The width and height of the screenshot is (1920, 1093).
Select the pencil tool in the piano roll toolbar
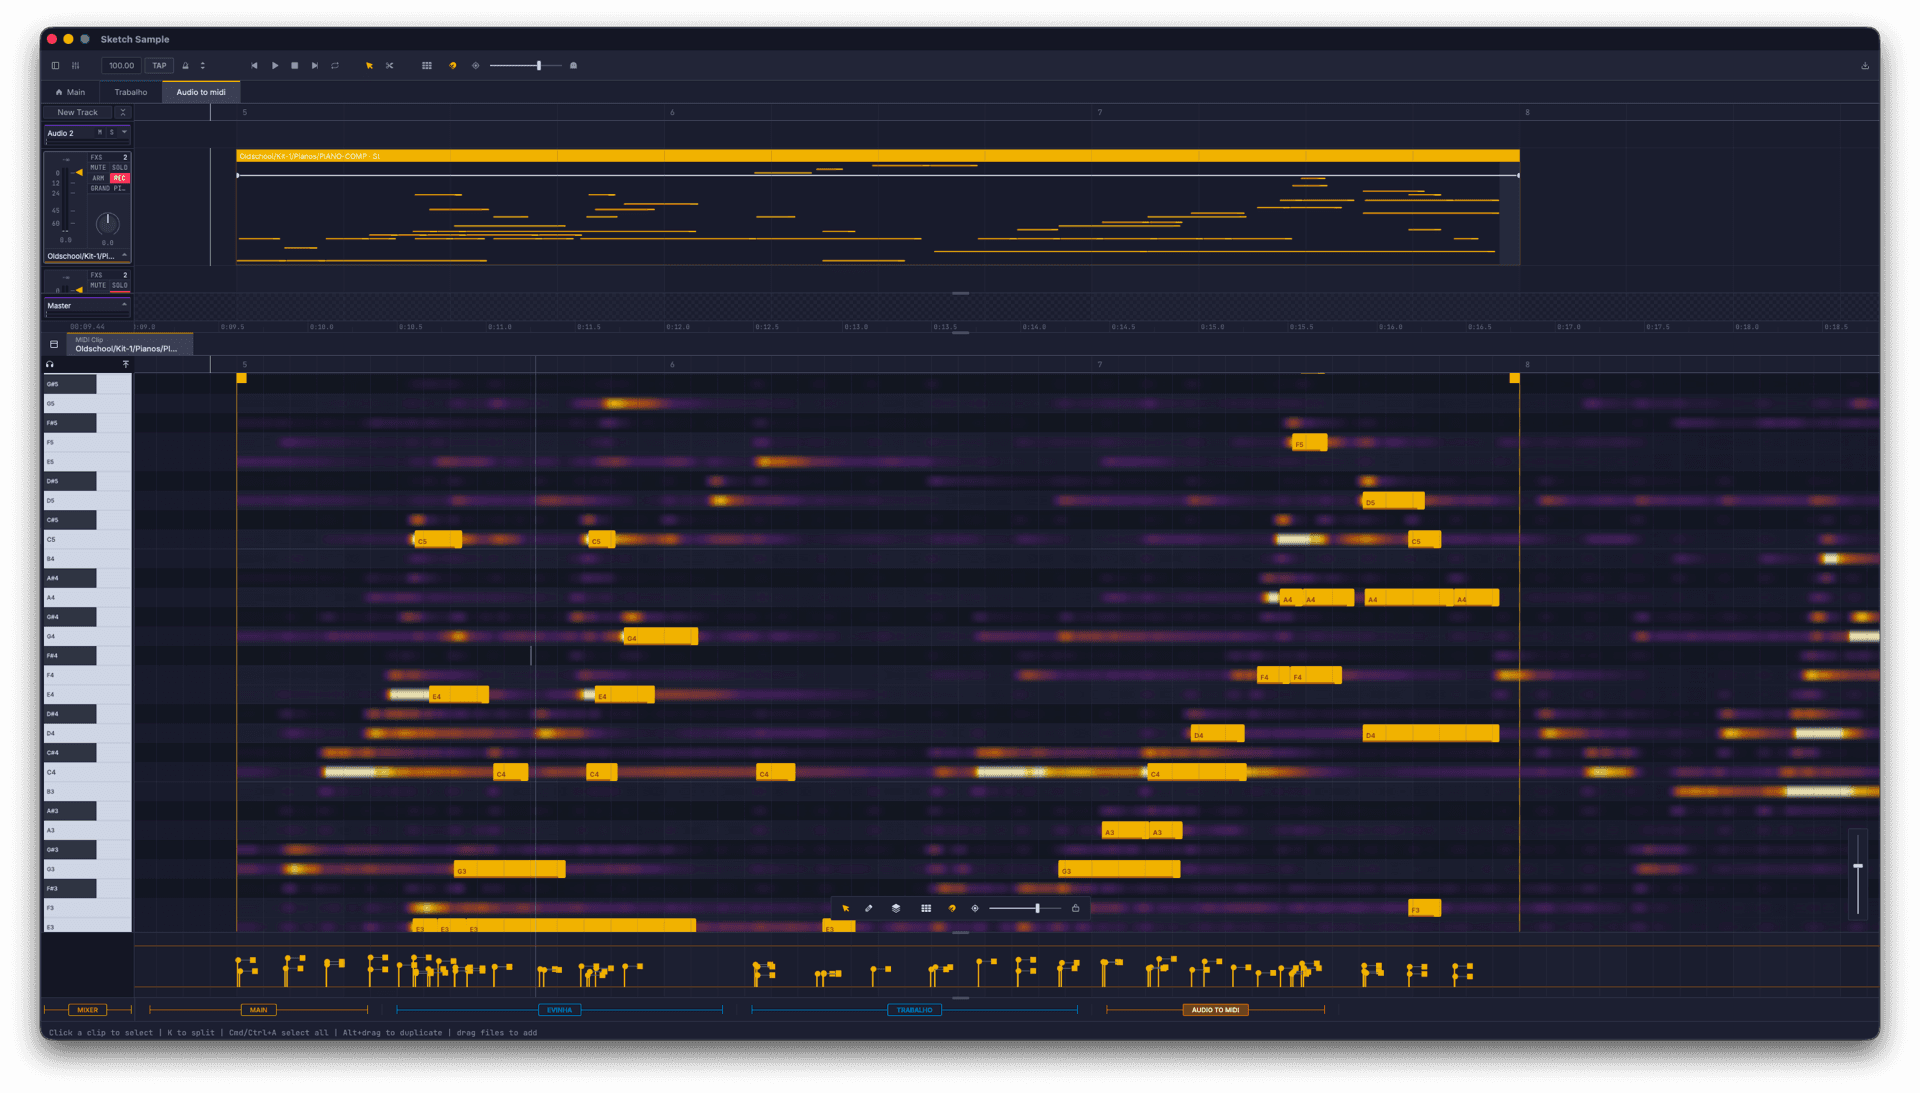pyautogui.click(x=869, y=909)
